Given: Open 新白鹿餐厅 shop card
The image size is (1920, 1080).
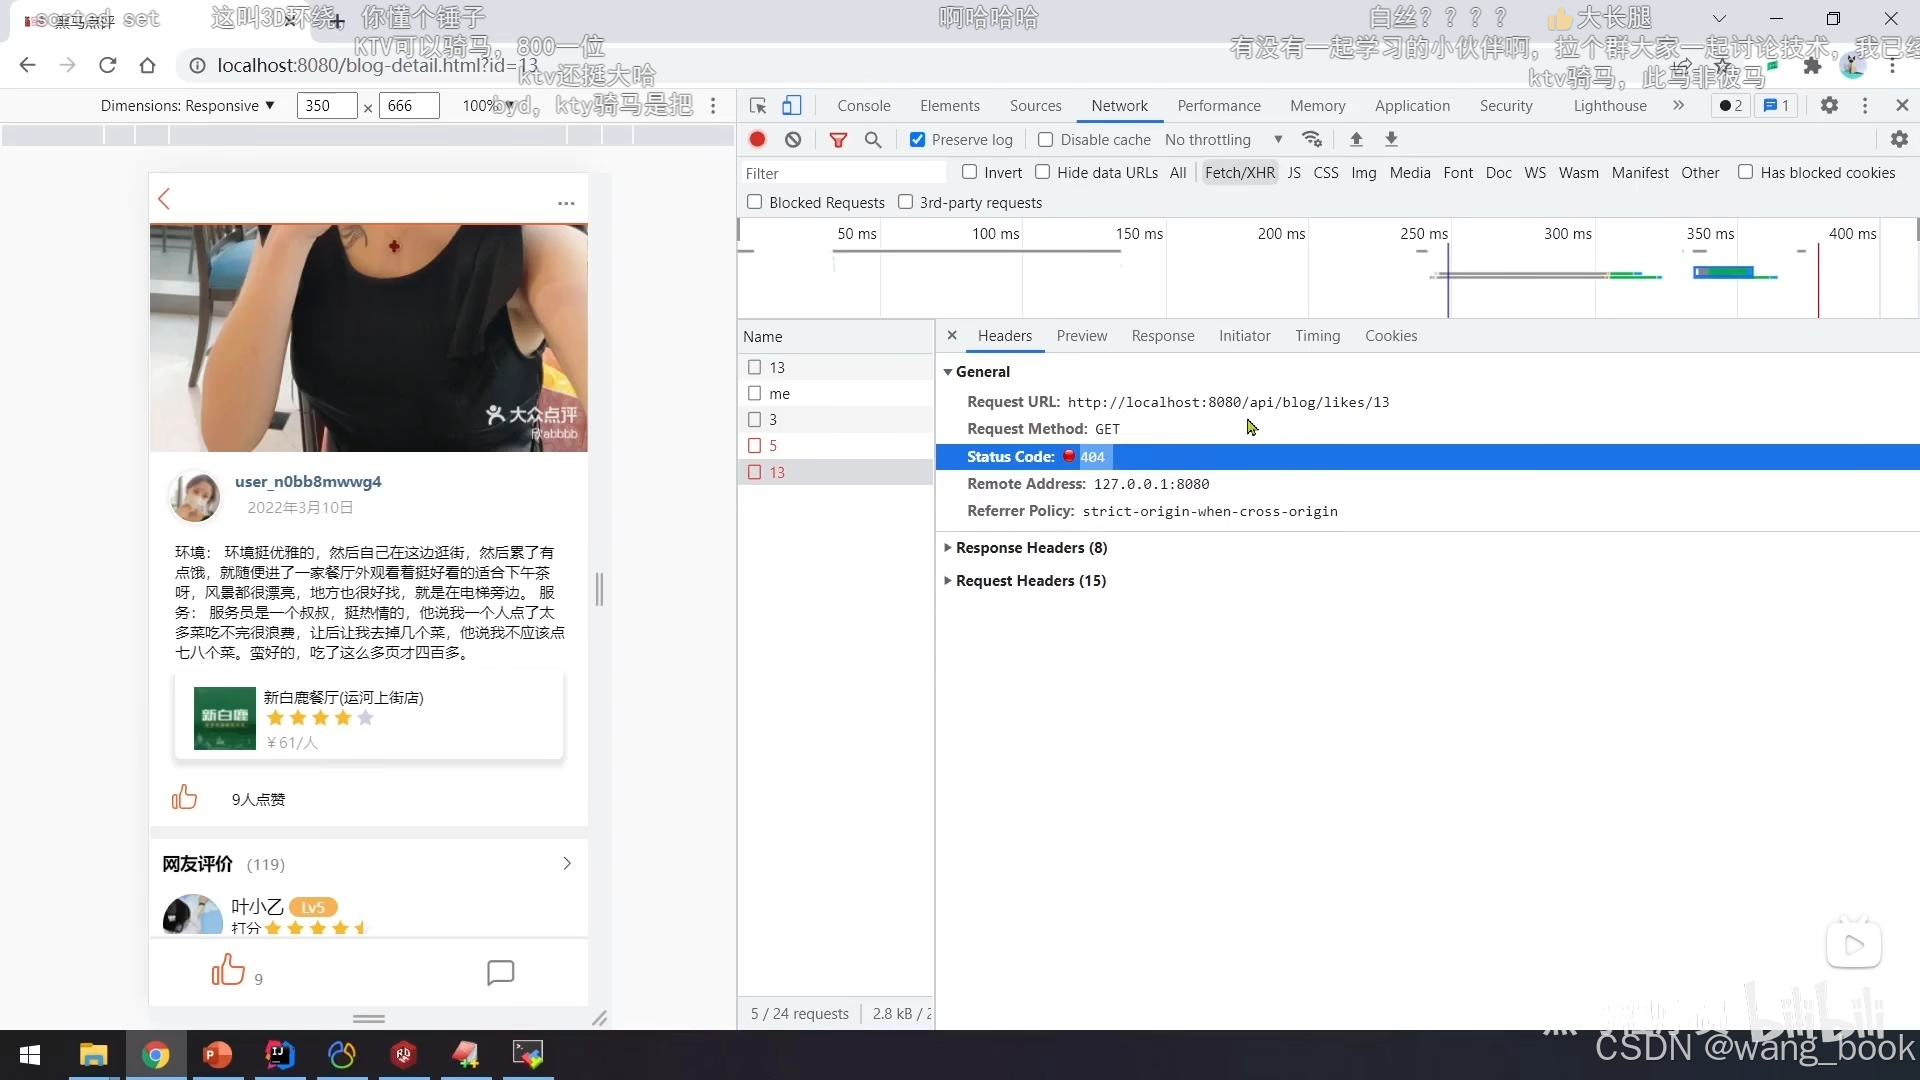Looking at the screenshot, I should [368, 717].
